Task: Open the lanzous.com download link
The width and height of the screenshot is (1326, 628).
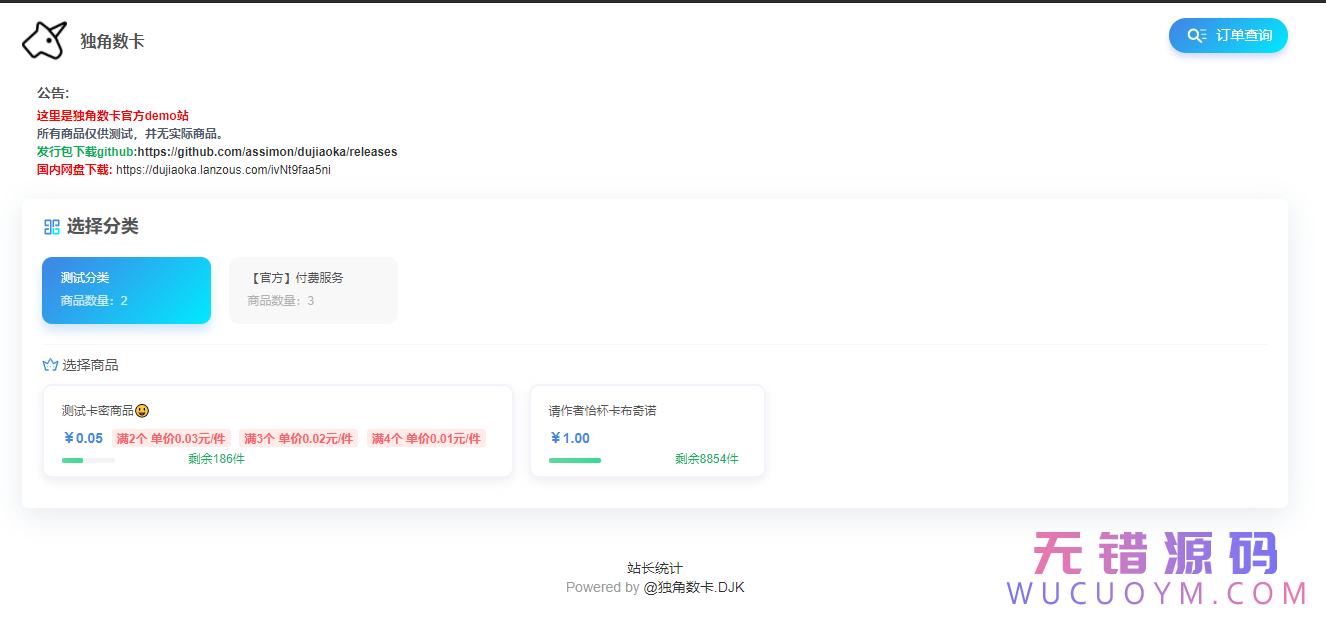Action: click(x=223, y=170)
